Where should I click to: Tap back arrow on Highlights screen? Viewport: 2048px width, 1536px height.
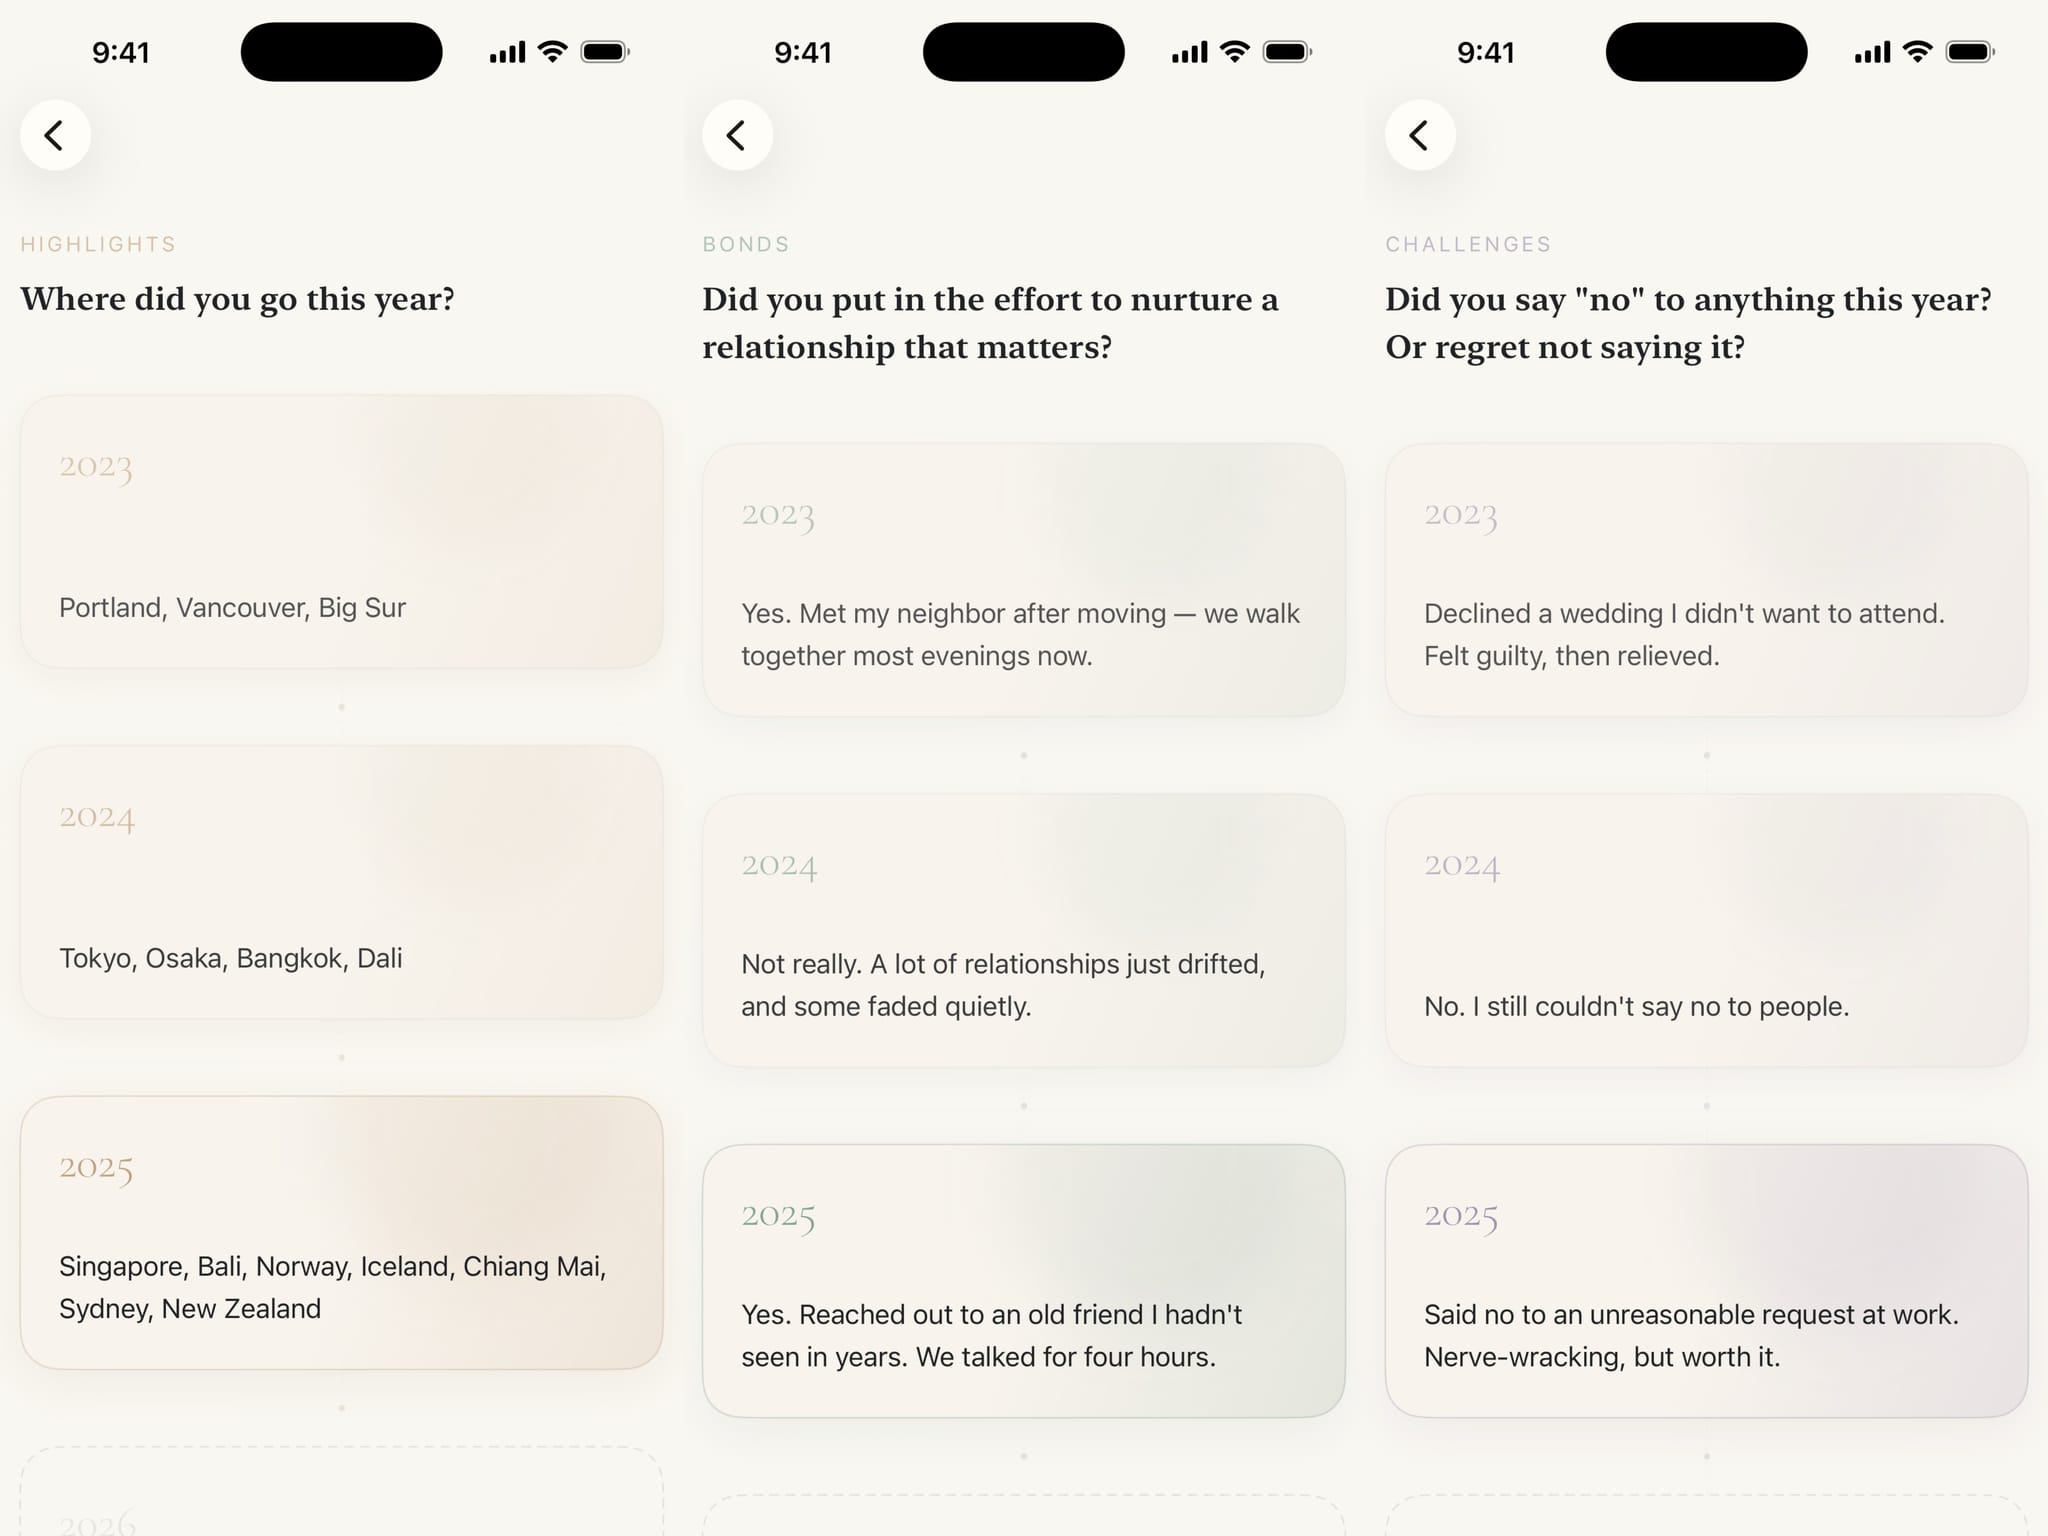tap(55, 135)
